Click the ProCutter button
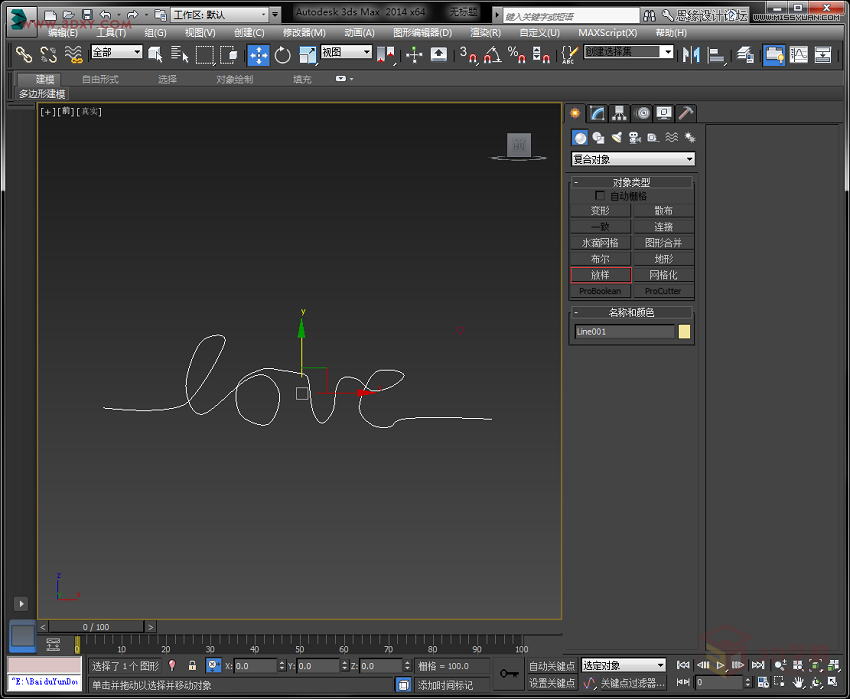 point(664,291)
